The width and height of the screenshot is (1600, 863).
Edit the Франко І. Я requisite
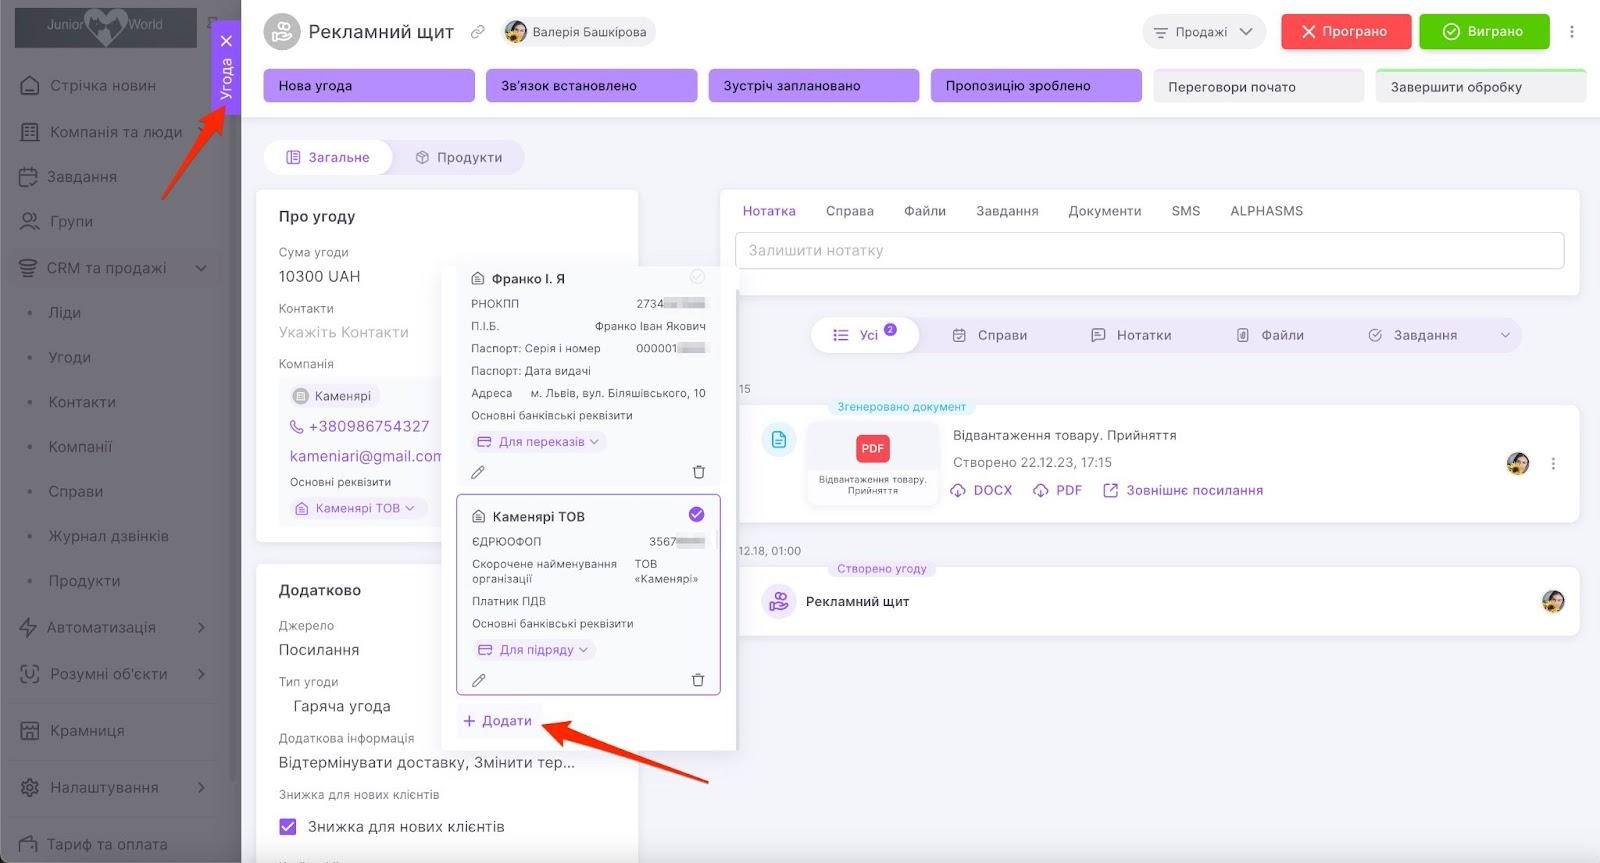(x=478, y=472)
